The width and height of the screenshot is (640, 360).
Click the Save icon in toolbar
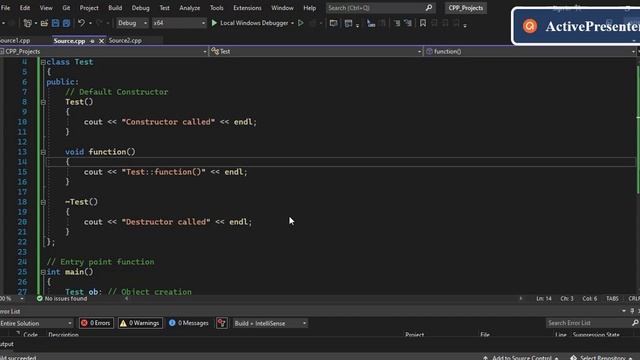pyautogui.click(x=56, y=23)
